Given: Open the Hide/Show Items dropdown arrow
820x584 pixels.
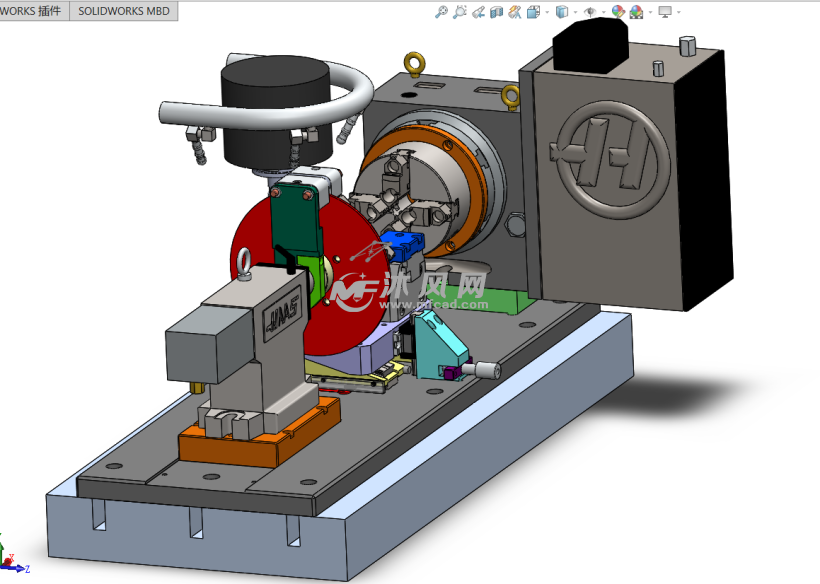Looking at the screenshot, I should click(602, 13).
